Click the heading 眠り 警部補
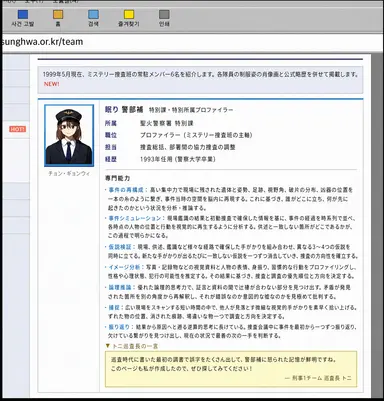Image resolution: width=384 pixels, height=401 pixels. click(124, 109)
